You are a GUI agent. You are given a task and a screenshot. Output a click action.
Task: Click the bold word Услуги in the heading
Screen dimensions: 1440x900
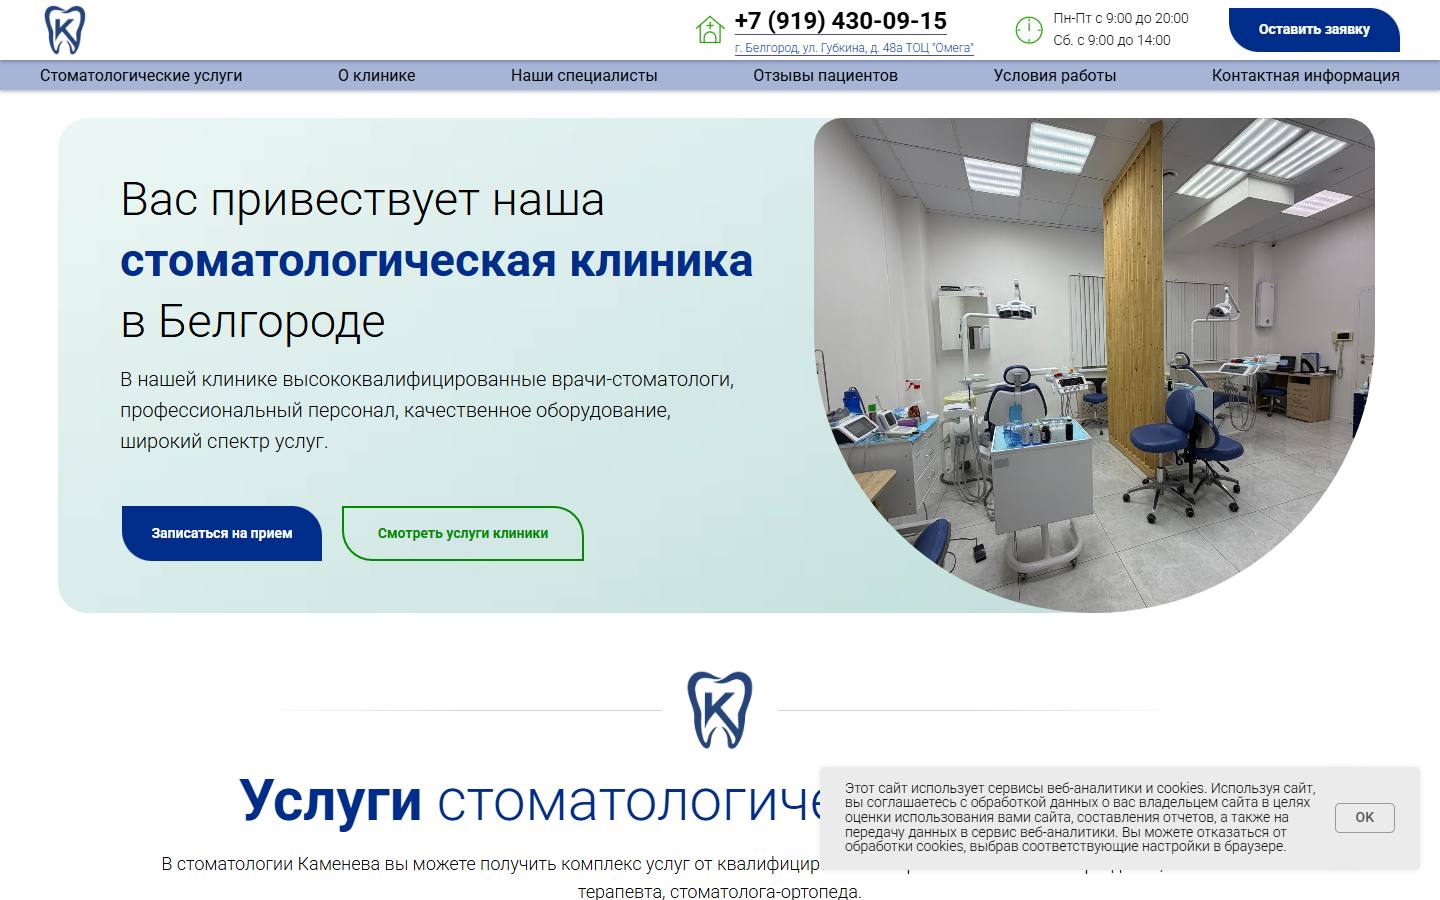click(x=331, y=800)
